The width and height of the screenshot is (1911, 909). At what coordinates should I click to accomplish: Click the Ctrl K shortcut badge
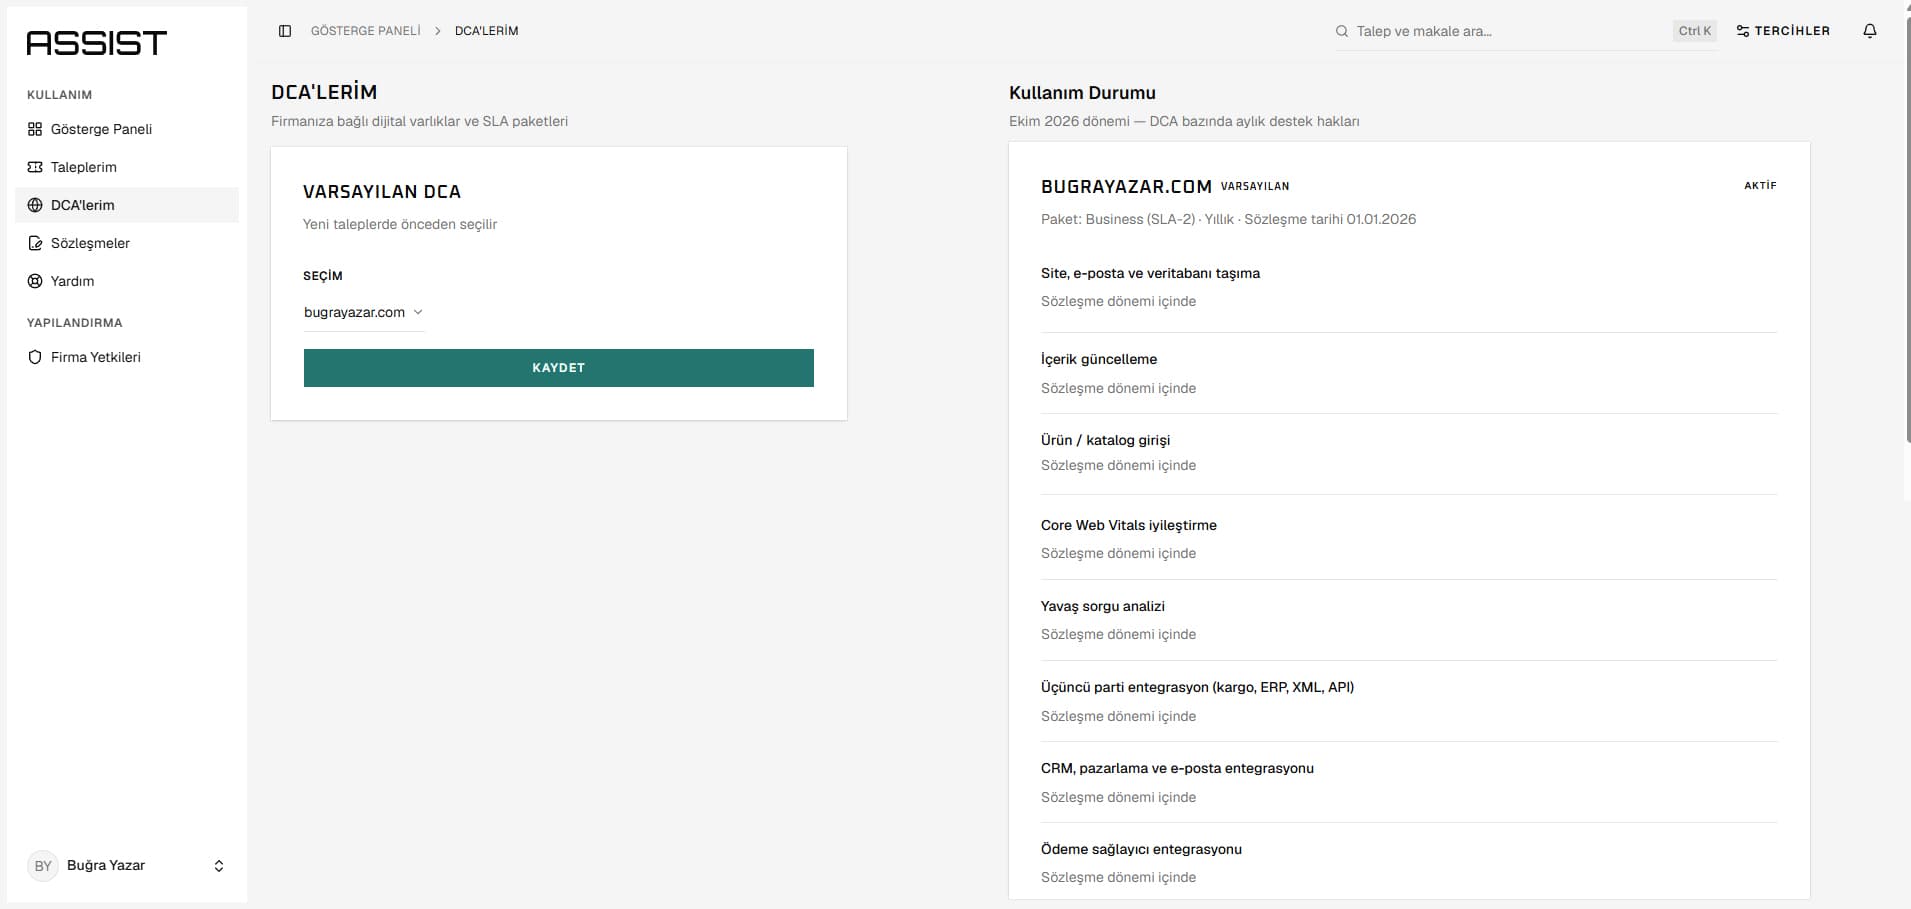pos(1695,31)
